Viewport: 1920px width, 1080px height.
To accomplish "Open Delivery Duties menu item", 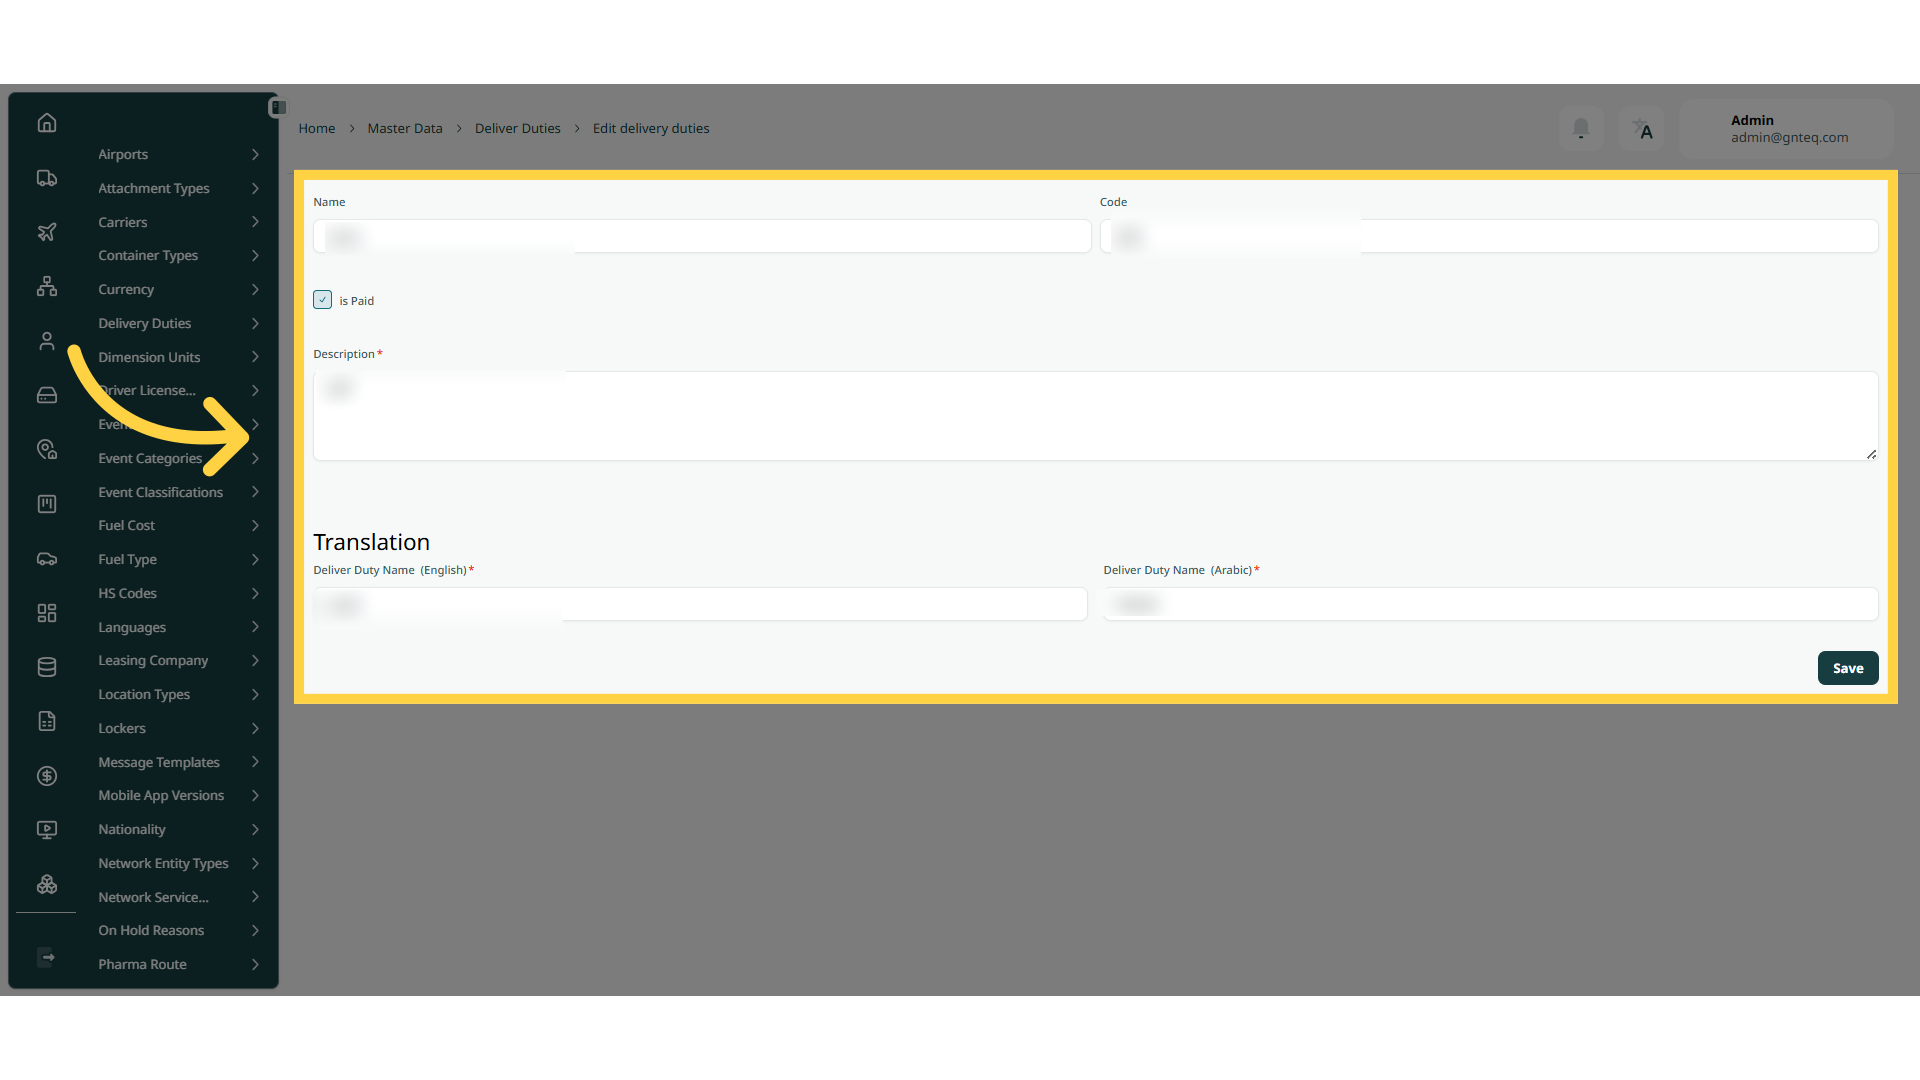I will pyautogui.click(x=178, y=323).
